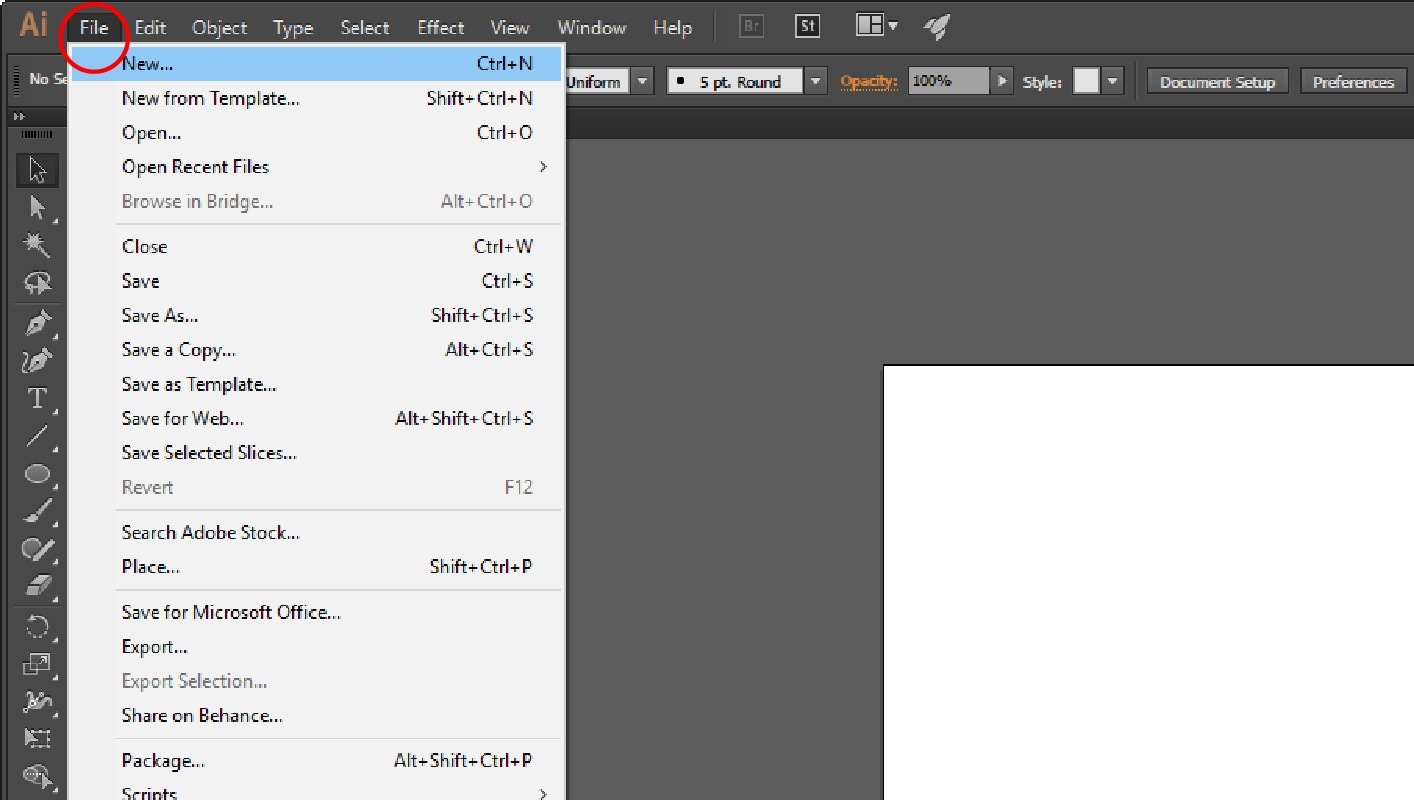Select the Selection tool
The image size is (1414, 800).
pyautogui.click(x=37, y=170)
